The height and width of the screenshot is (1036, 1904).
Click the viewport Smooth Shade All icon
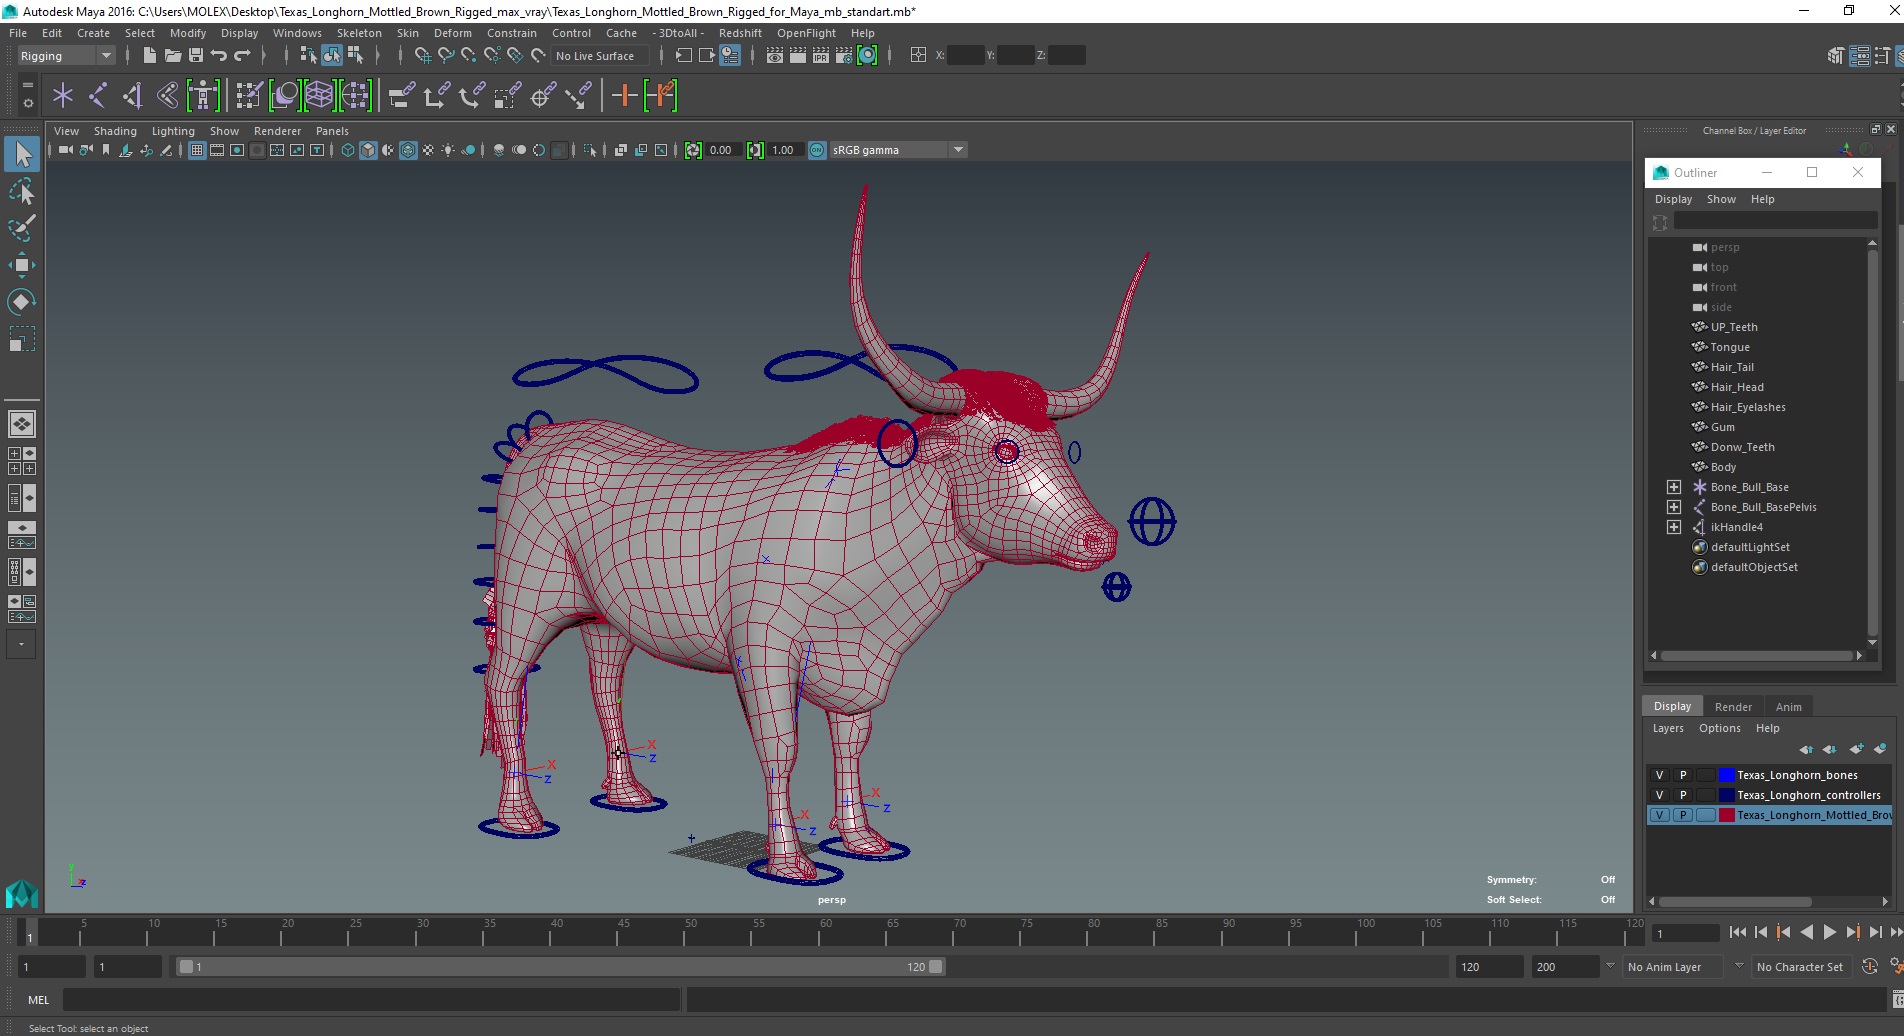click(x=368, y=150)
